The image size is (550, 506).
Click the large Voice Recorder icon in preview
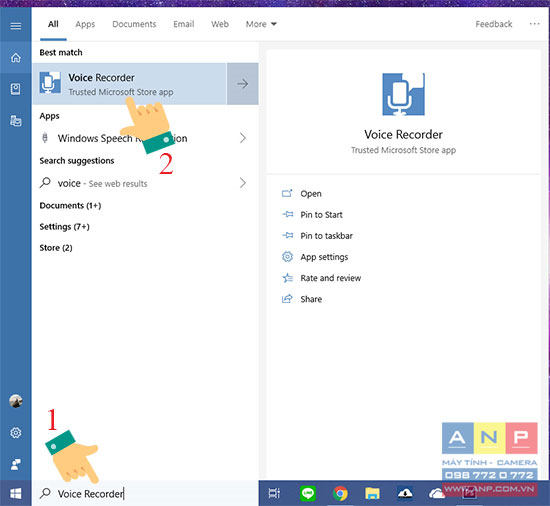pyautogui.click(x=403, y=94)
